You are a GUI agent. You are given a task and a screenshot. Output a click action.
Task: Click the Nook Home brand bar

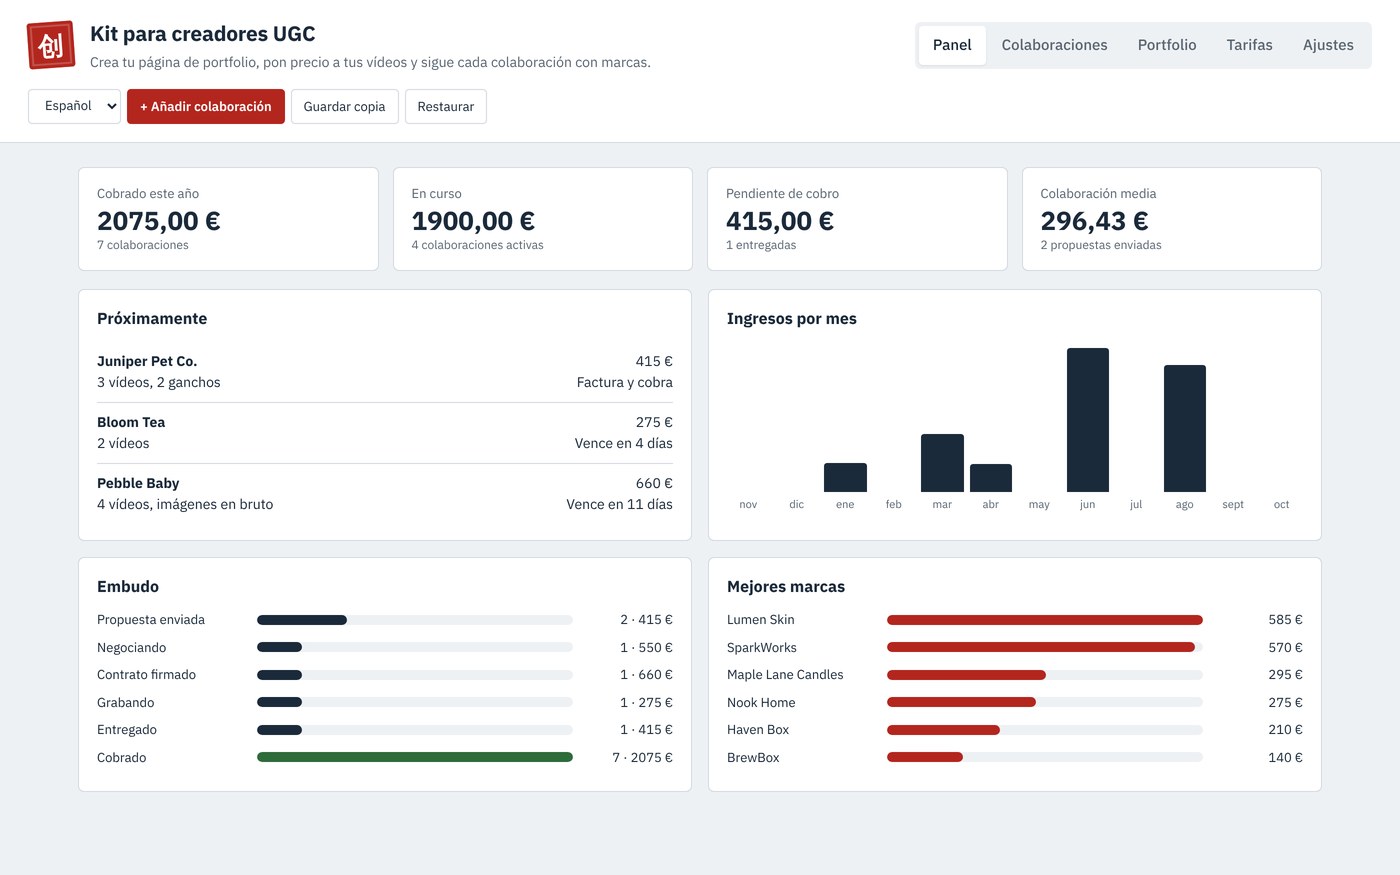point(961,702)
